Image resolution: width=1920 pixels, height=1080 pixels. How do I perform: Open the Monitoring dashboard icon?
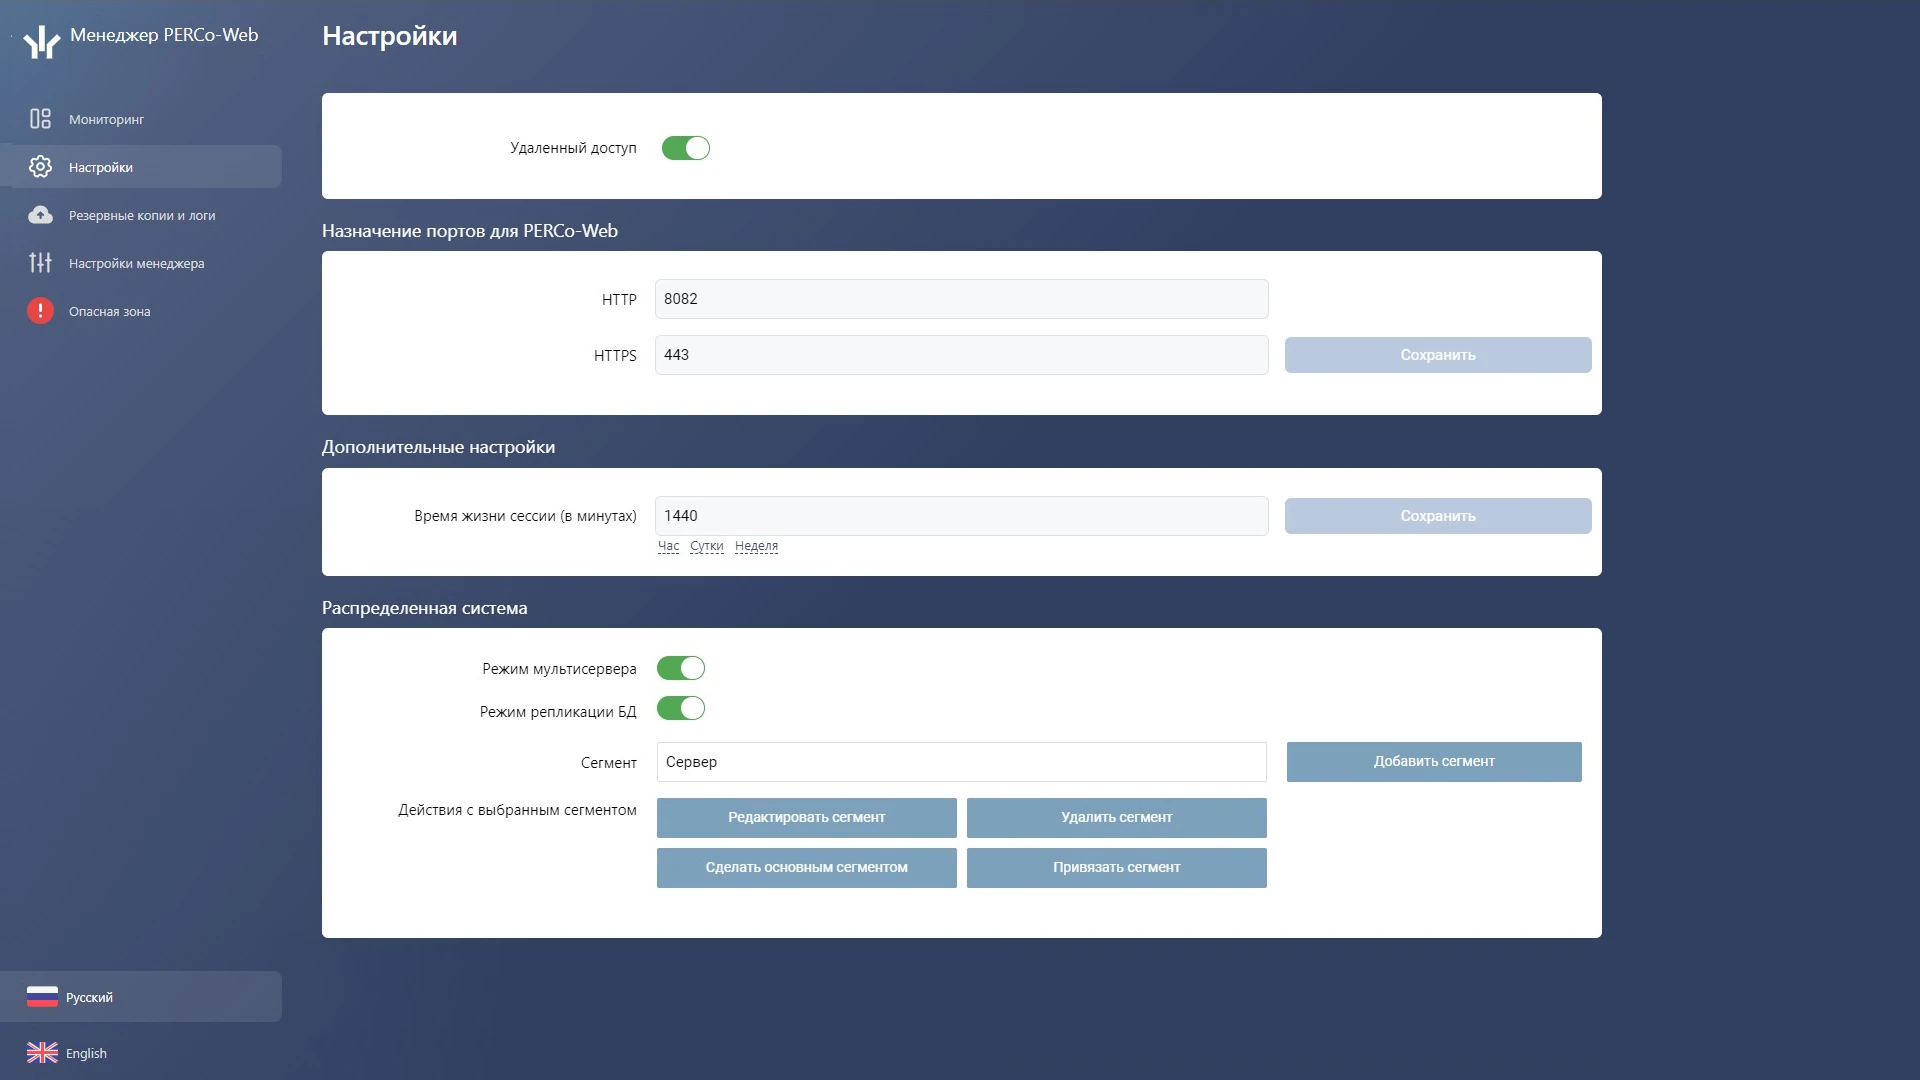(40, 119)
